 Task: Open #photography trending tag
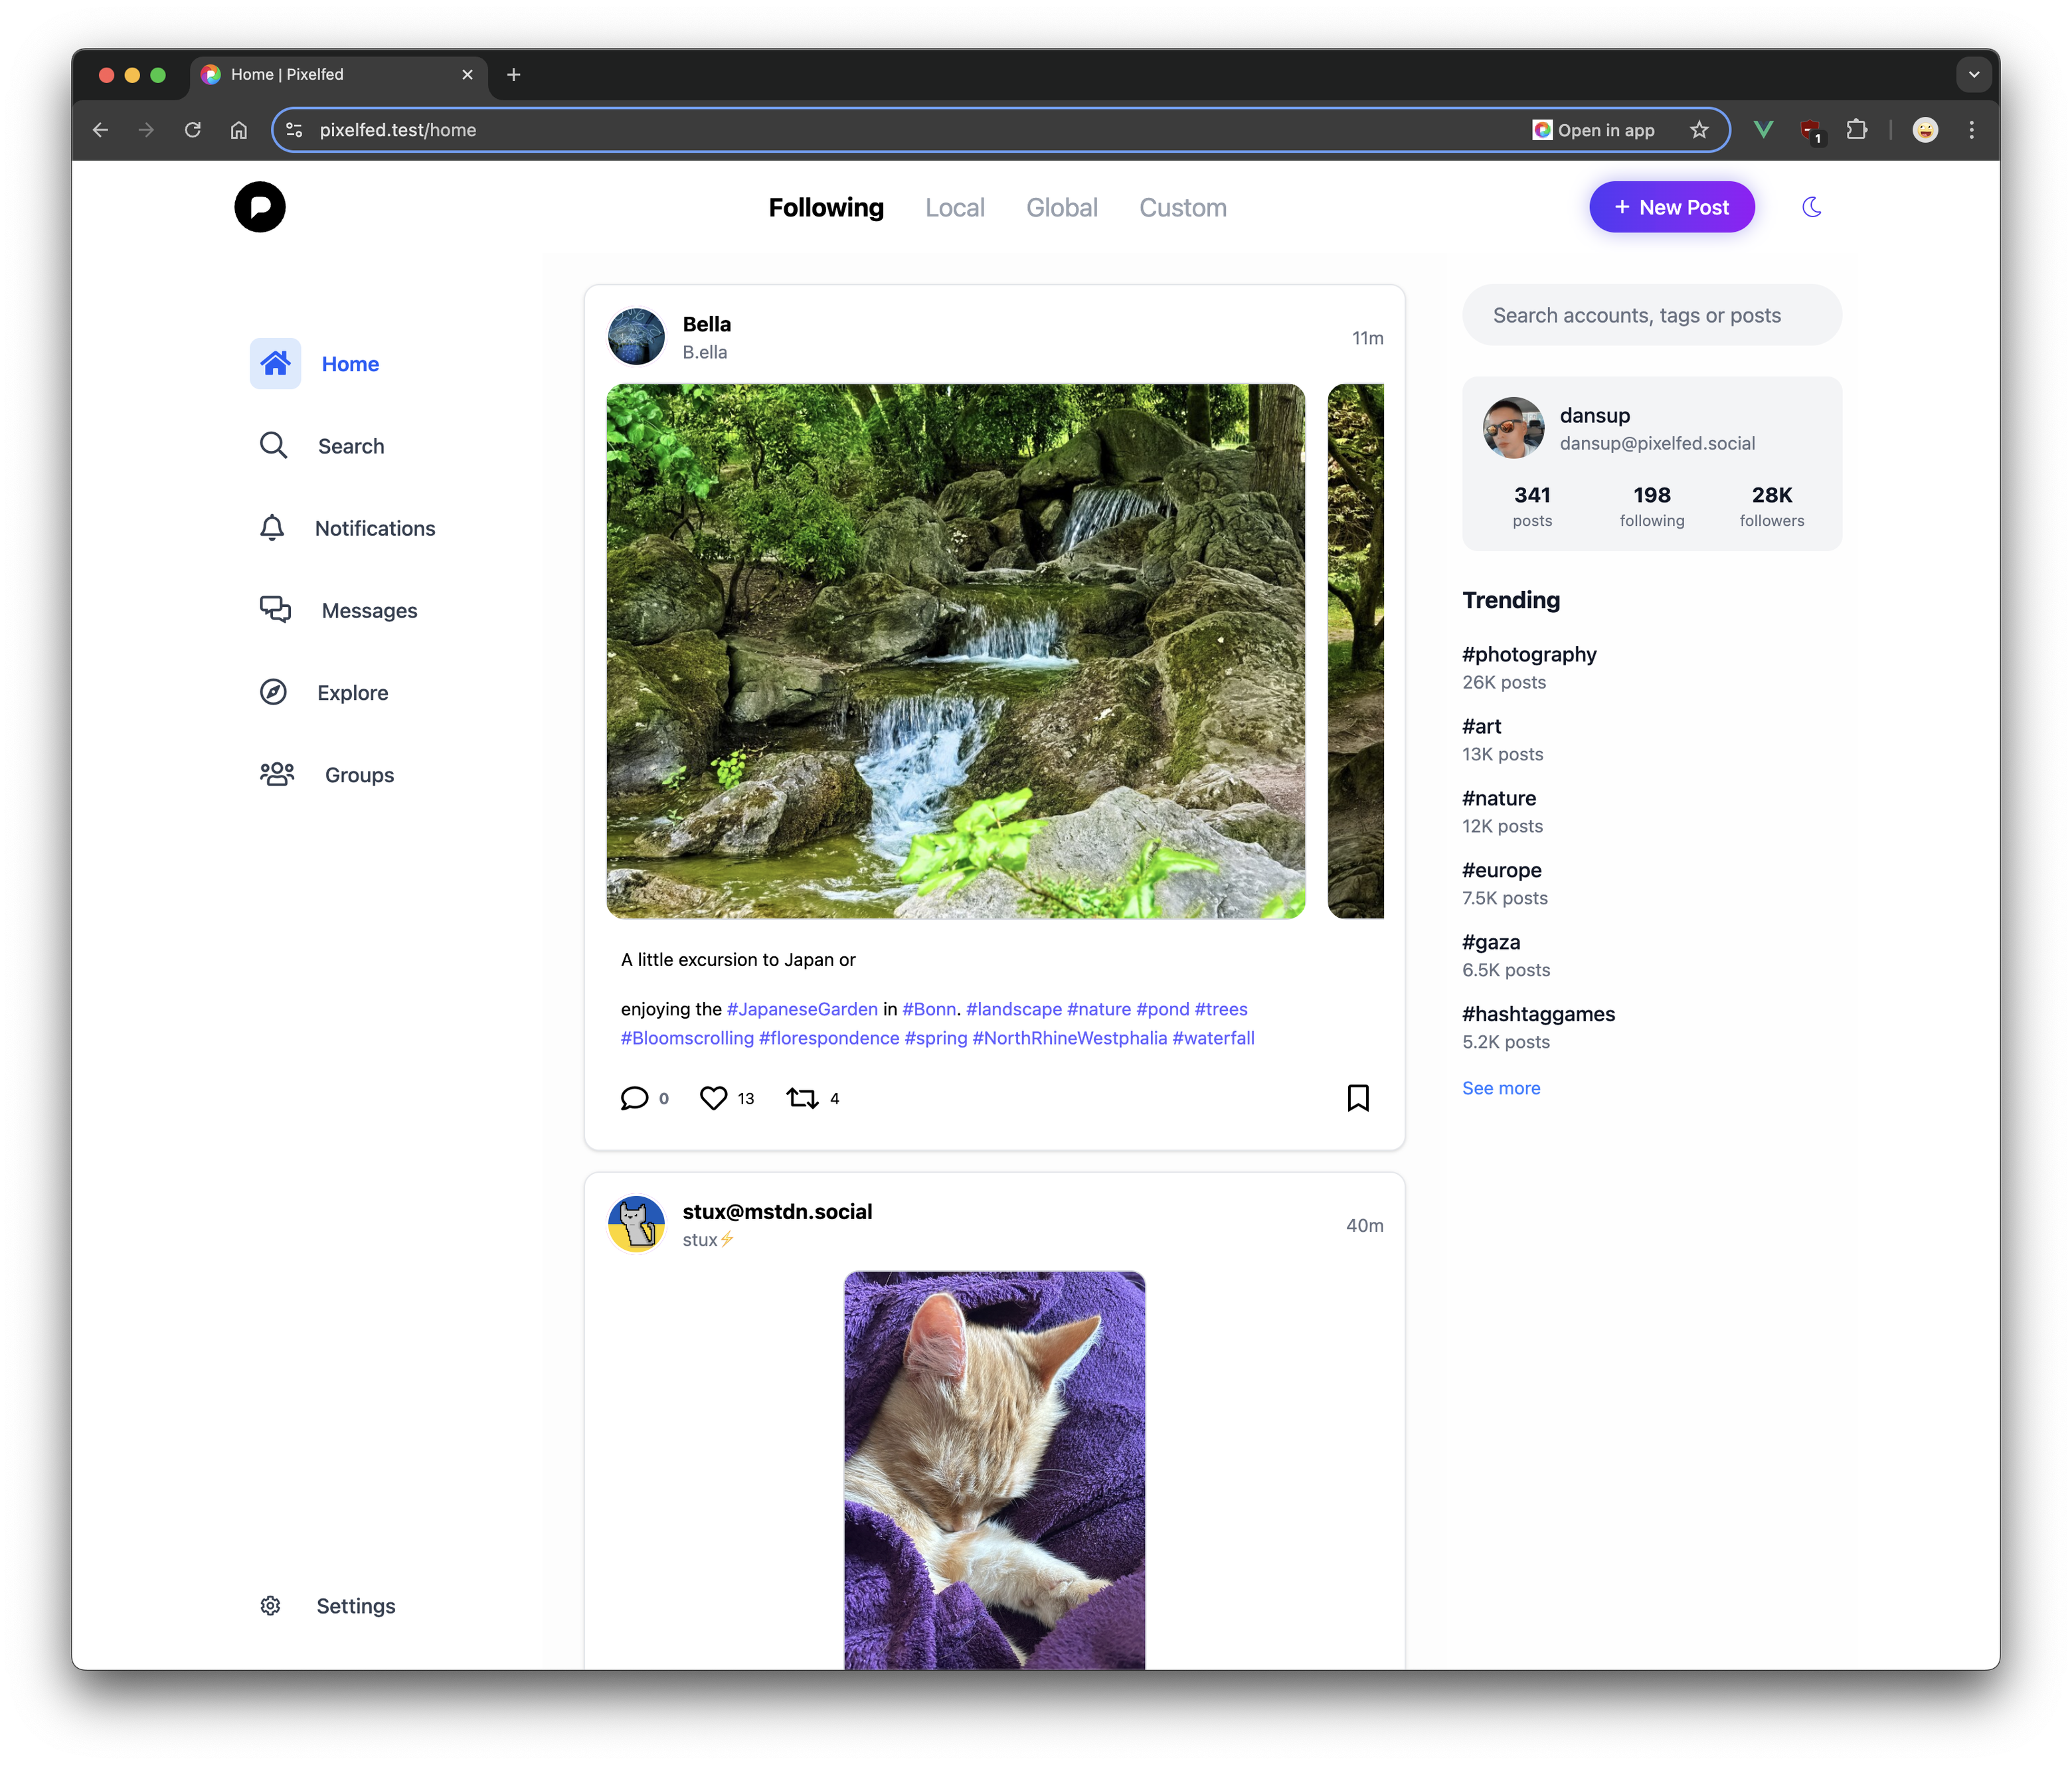tap(1529, 654)
